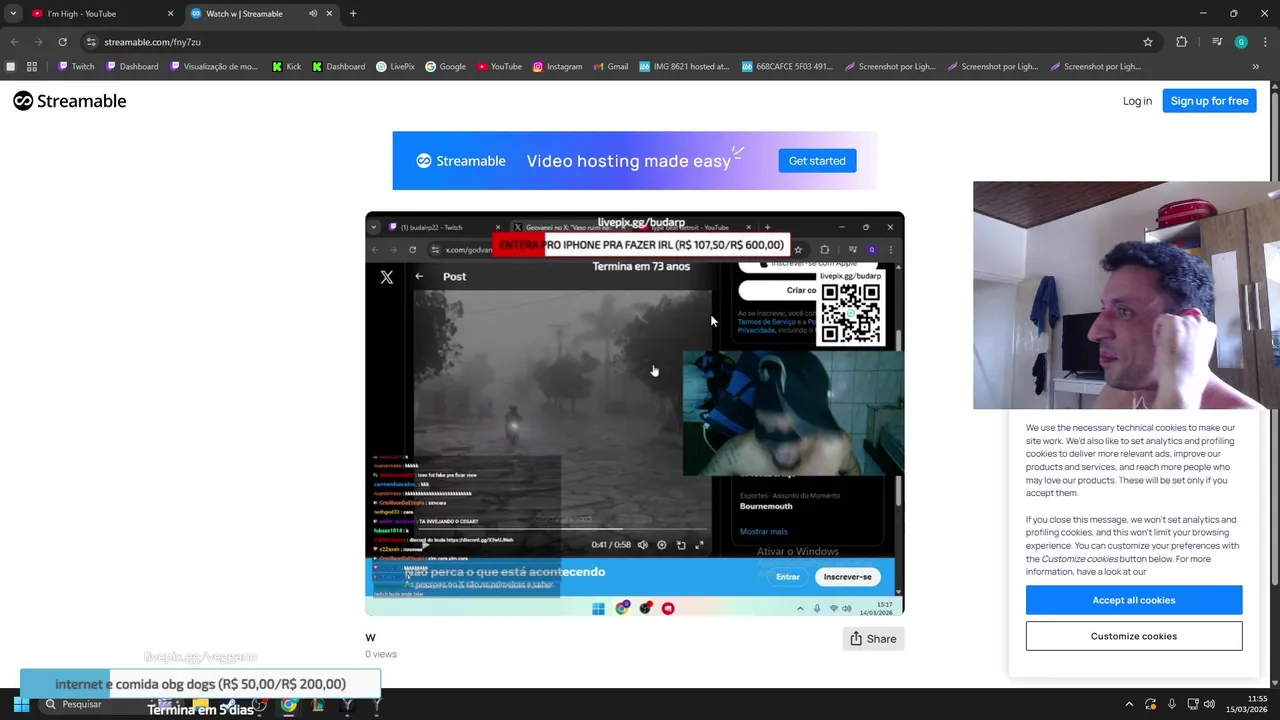The width and height of the screenshot is (1280, 720).
Task: Open the Kick-icon Dashboard bookmark
Action: pos(339,67)
